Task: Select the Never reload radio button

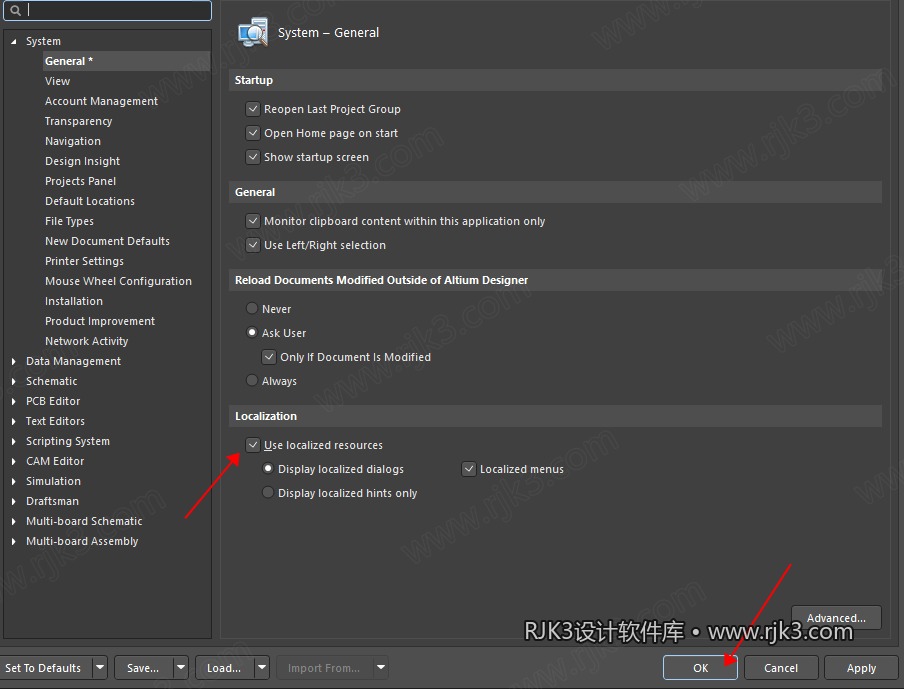Action: [x=252, y=308]
